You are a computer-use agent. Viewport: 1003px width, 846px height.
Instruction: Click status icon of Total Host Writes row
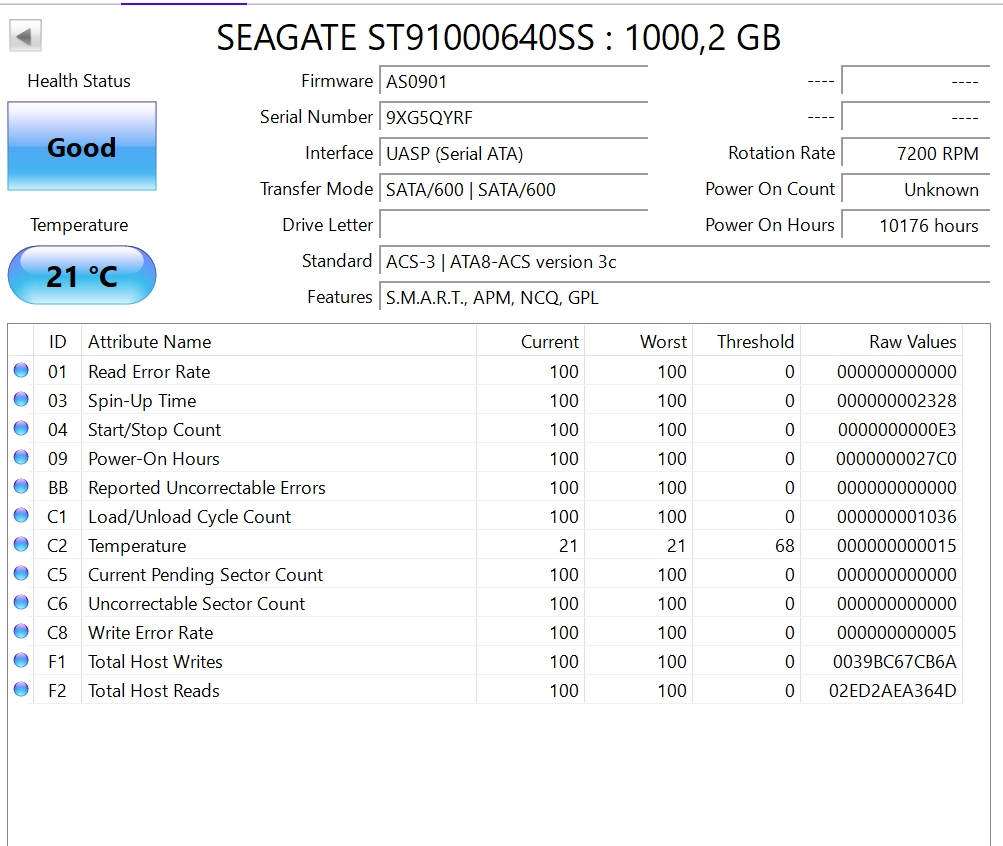click(x=21, y=661)
